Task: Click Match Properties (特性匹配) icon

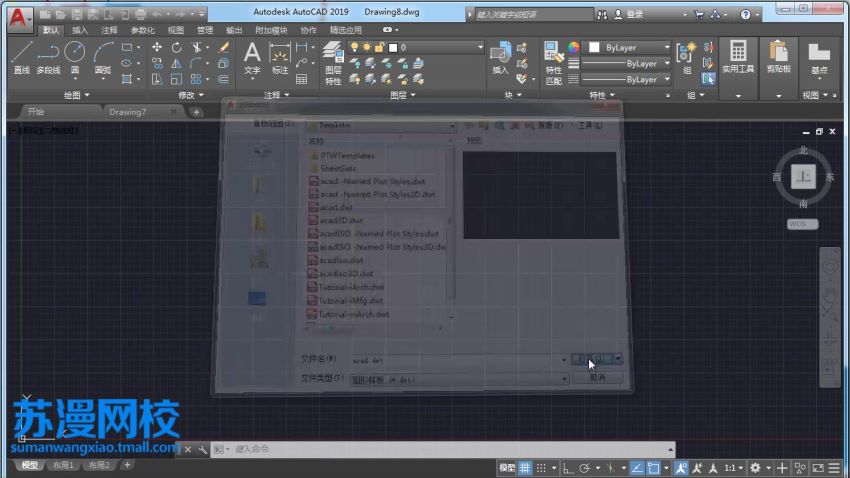Action: tap(553, 63)
